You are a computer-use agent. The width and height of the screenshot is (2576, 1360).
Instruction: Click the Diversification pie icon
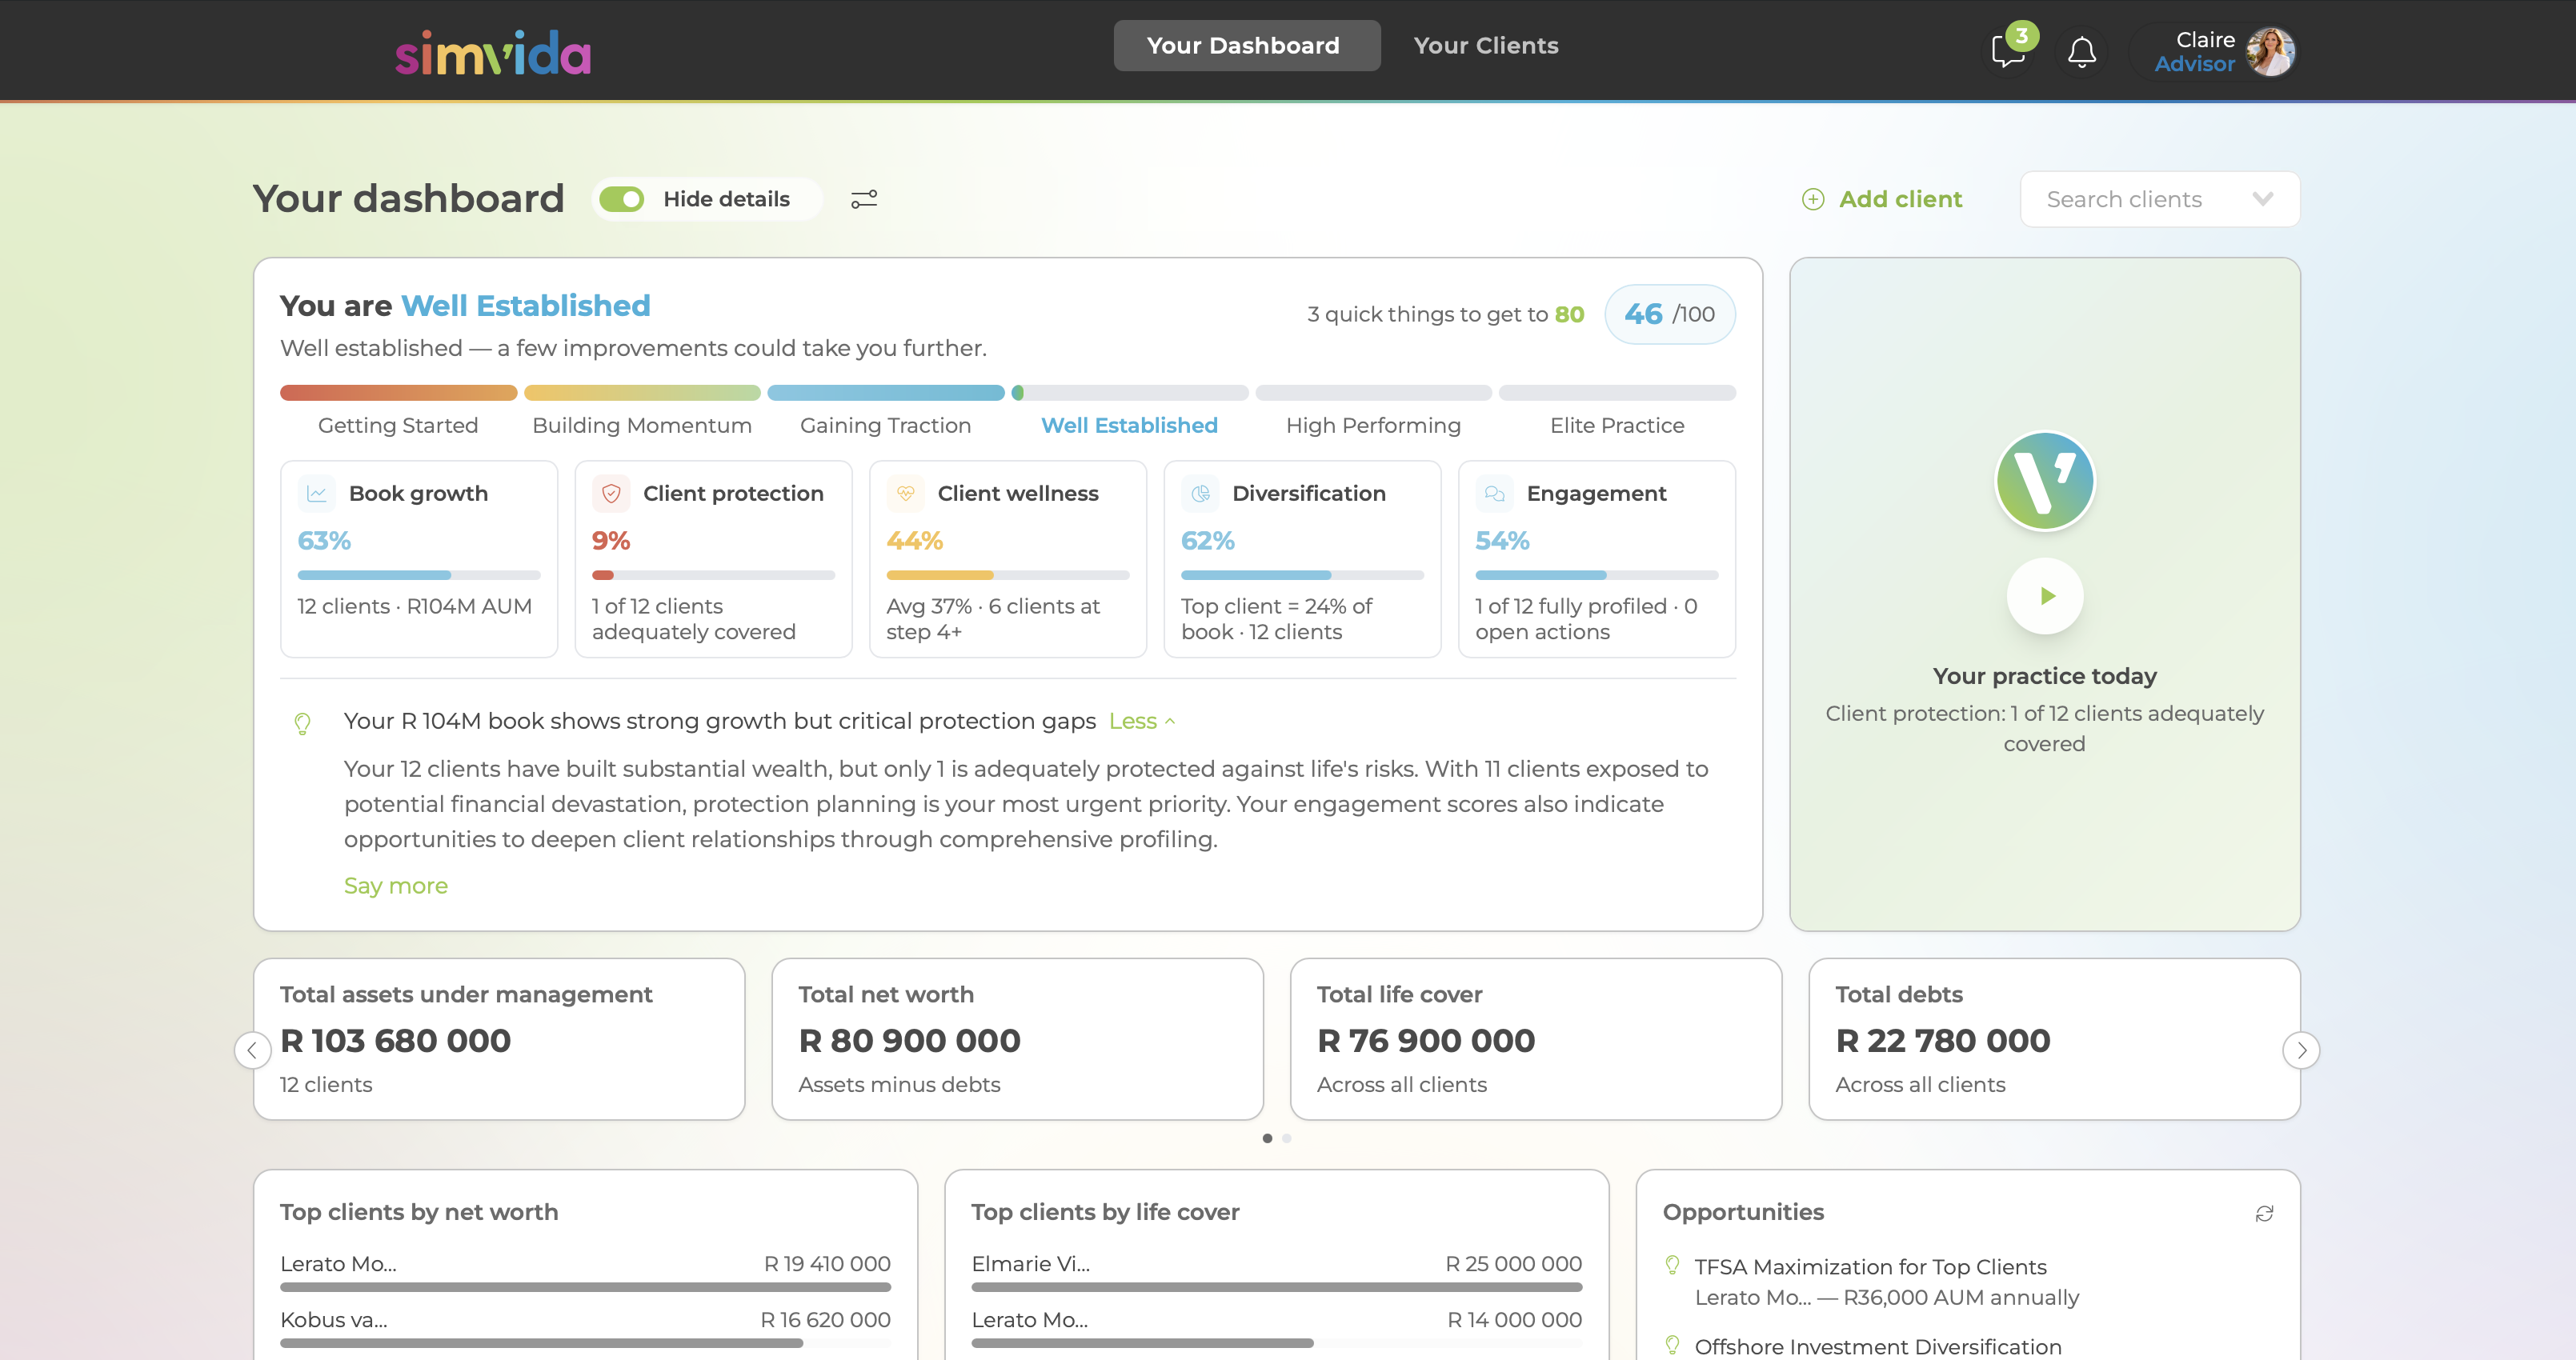click(1200, 493)
